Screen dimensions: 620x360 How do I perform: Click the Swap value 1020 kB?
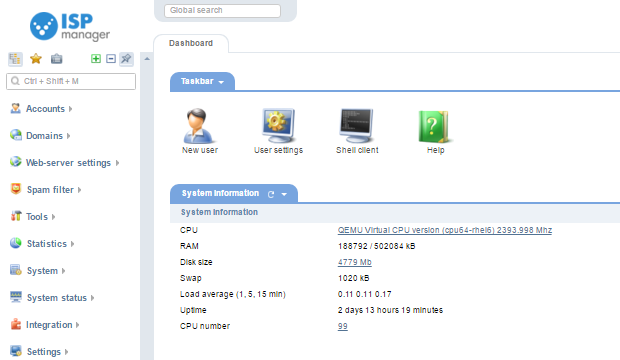pyautogui.click(x=353, y=278)
